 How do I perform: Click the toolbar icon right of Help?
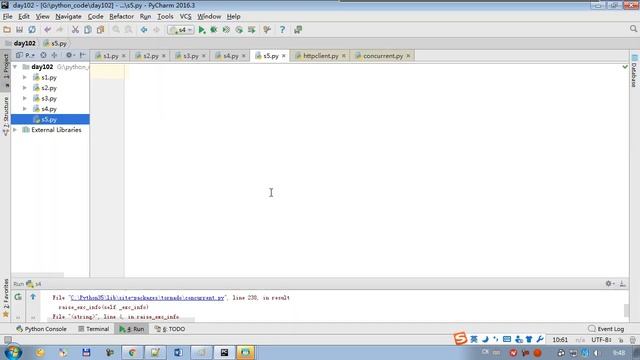pyautogui.click(x=298, y=30)
